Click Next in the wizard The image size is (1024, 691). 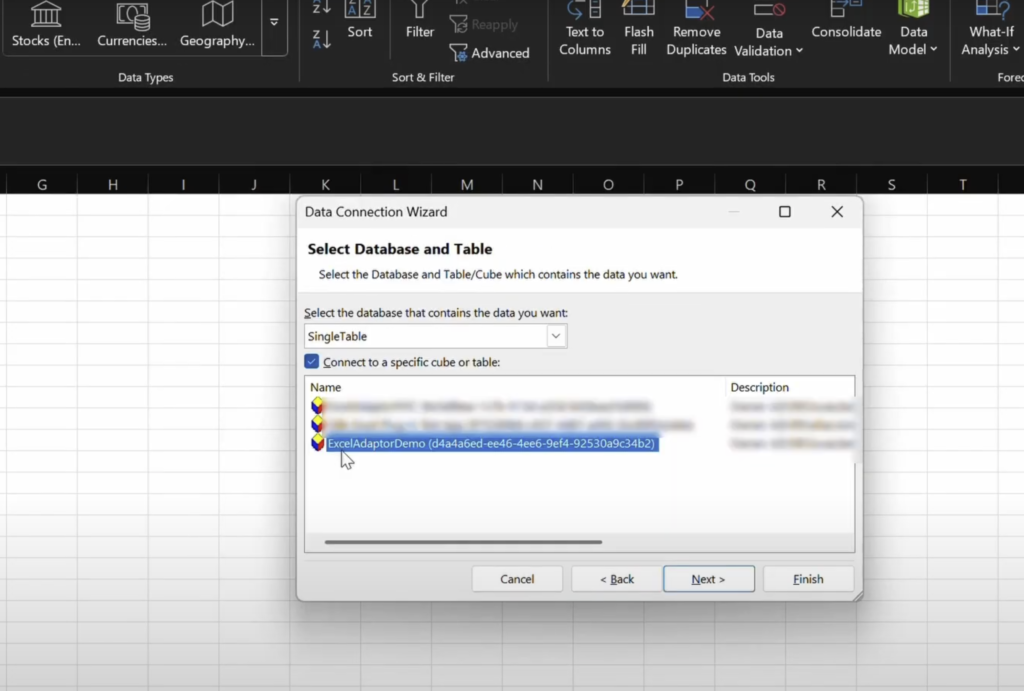click(x=709, y=579)
